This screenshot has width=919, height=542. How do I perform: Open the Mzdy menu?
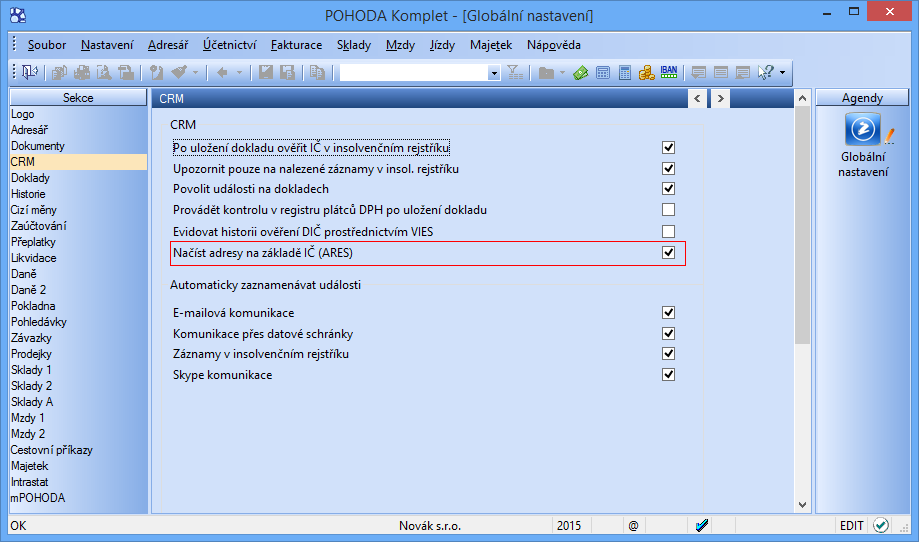click(x=400, y=45)
